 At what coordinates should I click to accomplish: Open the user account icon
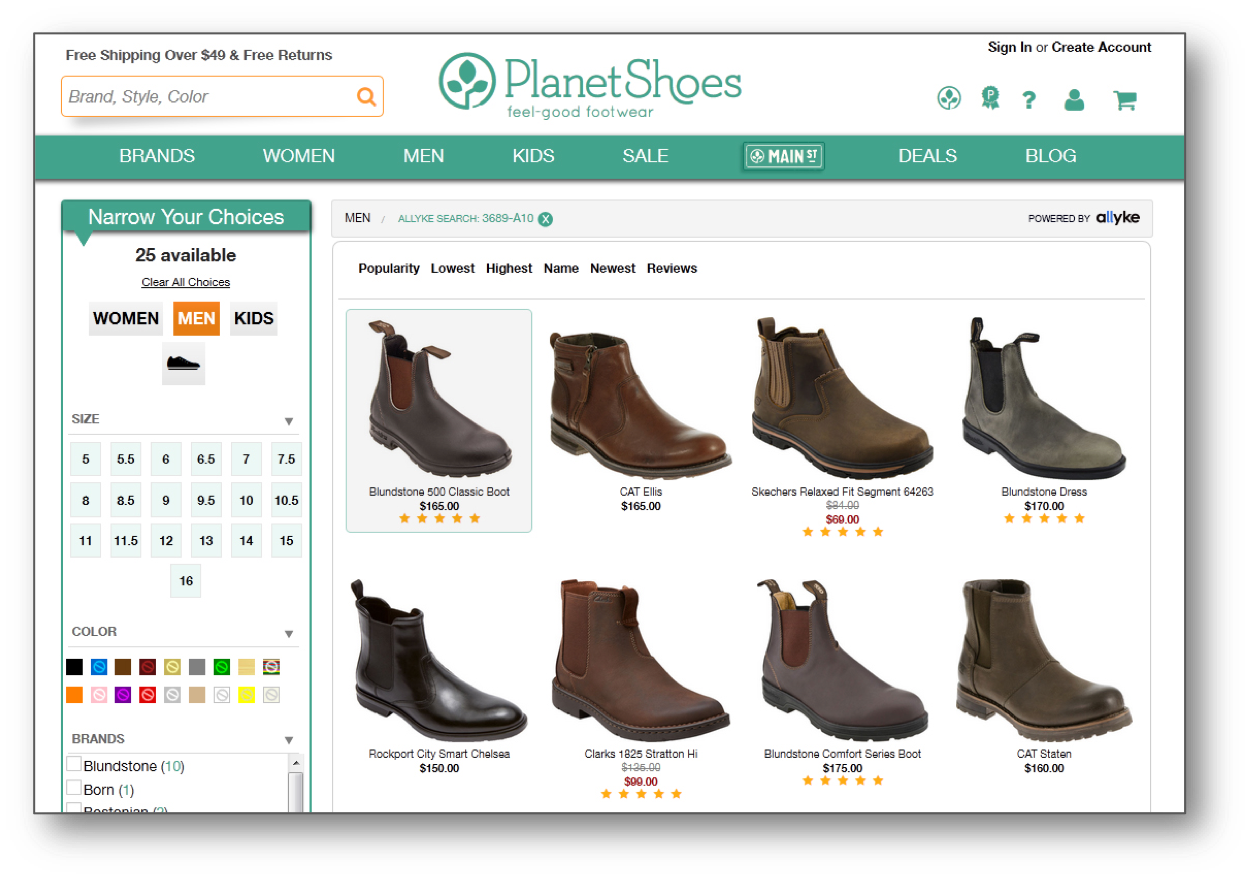pyautogui.click(x=1074, y=99)
